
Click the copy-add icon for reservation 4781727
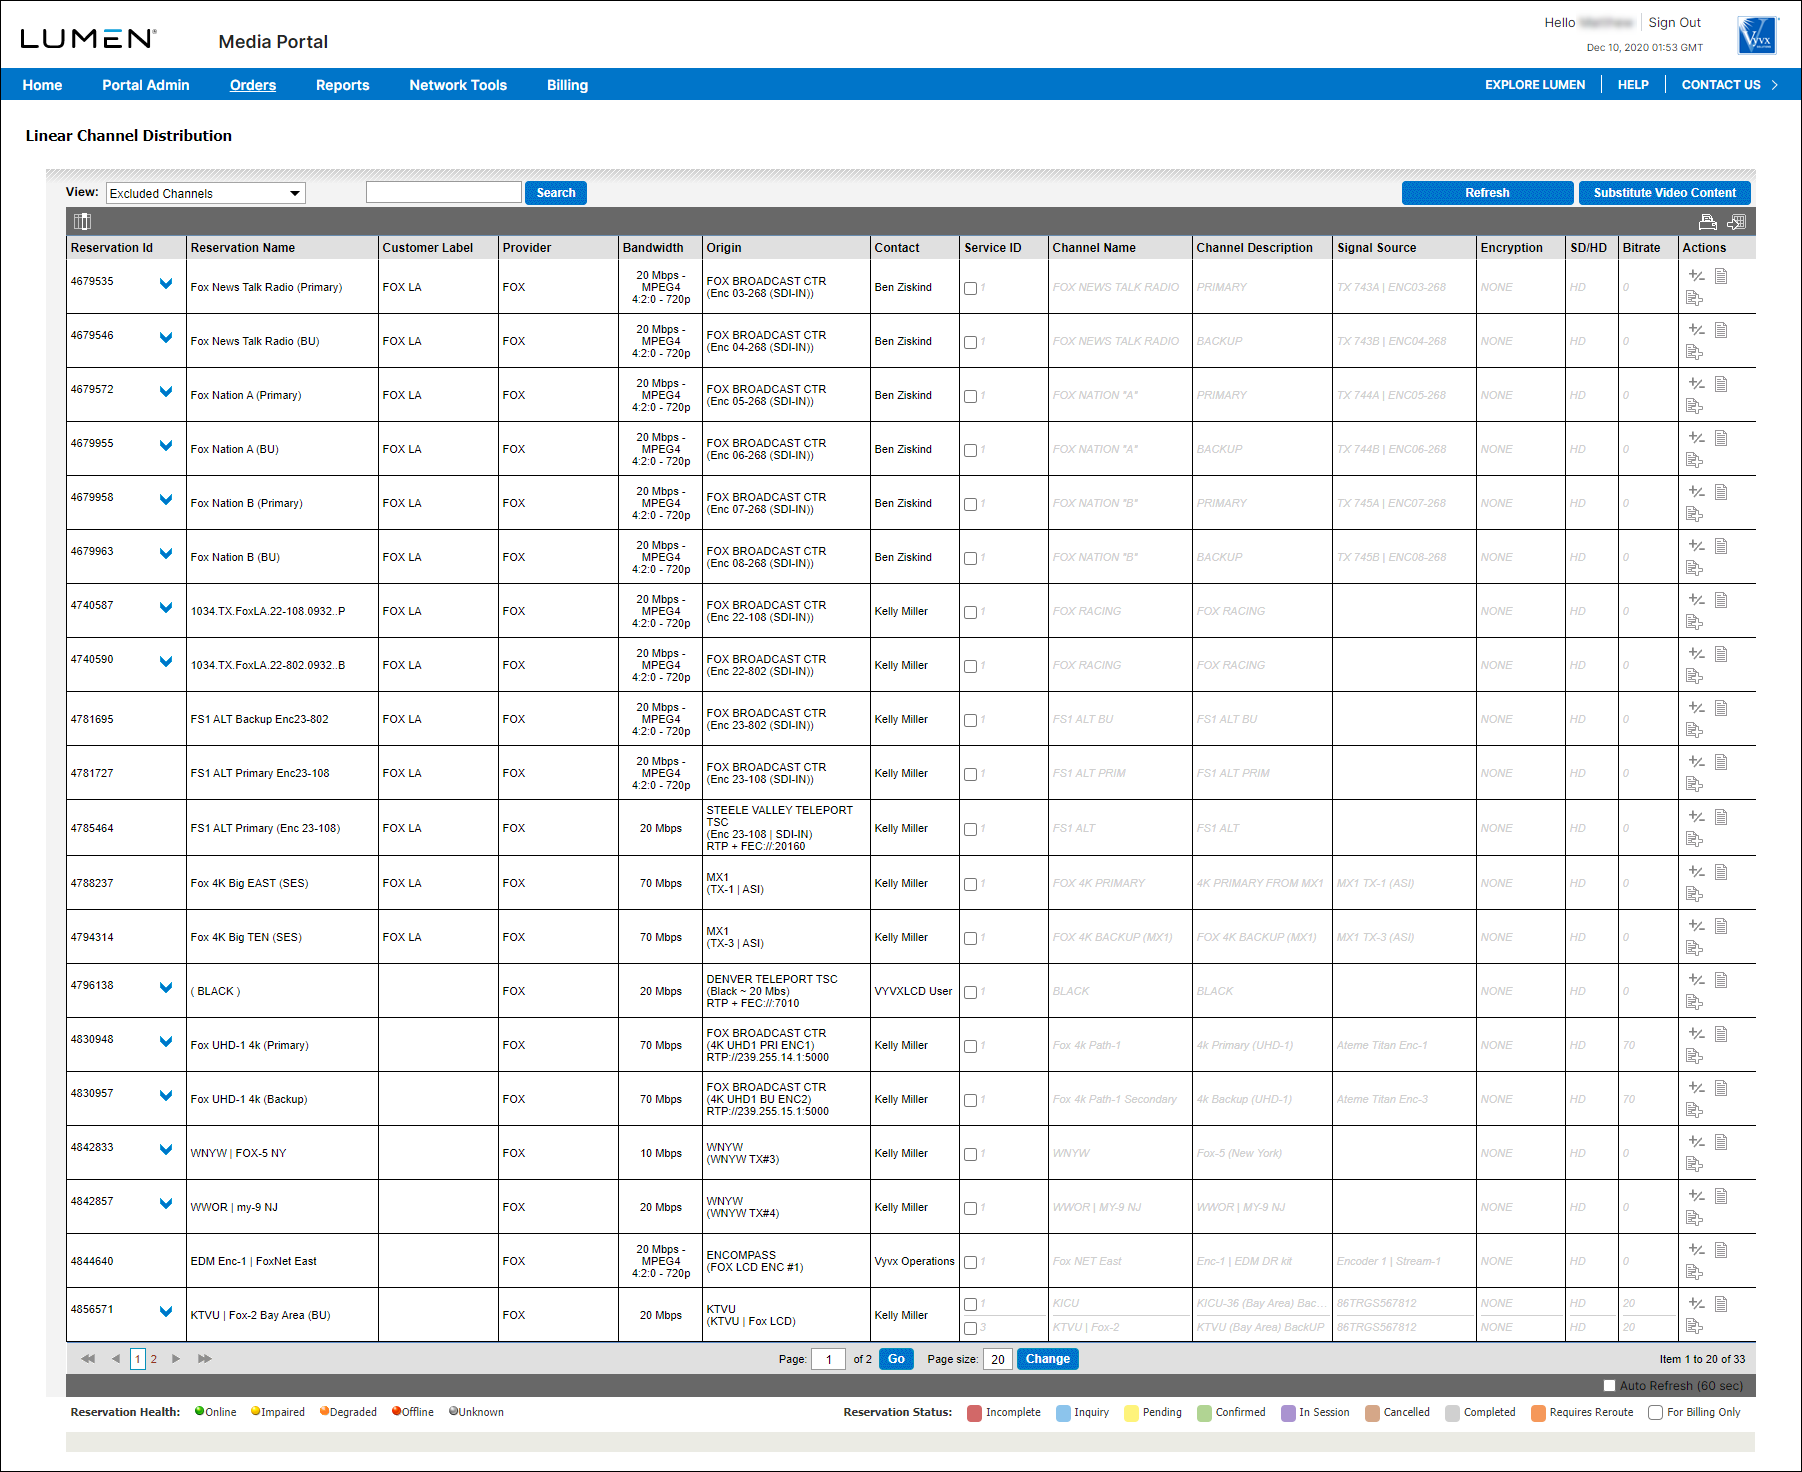[x=1694, y=784]
